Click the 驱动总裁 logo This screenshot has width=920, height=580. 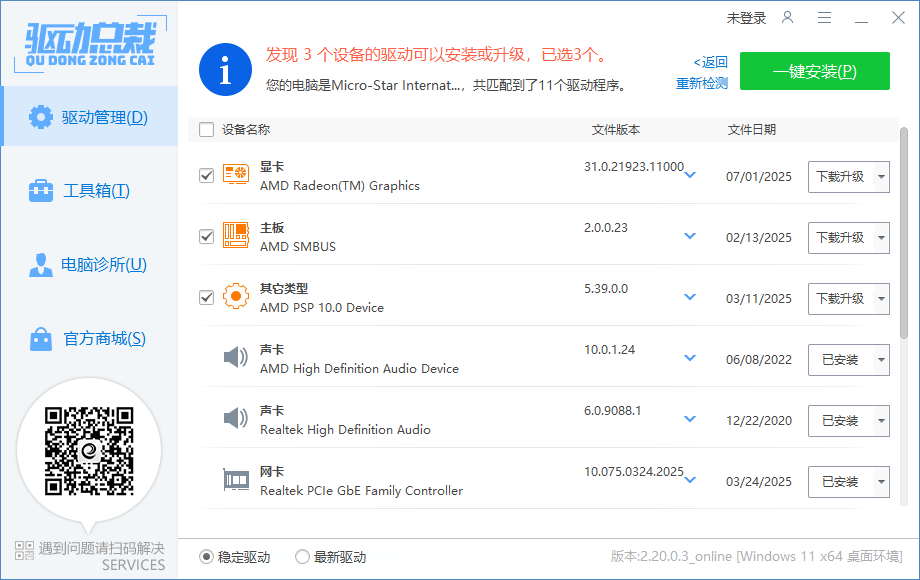(x=90, y=44)
